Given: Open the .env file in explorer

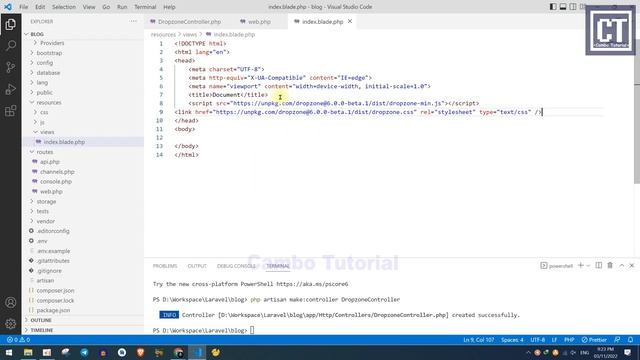Looking at the screenshot, I should coord(42,241).
